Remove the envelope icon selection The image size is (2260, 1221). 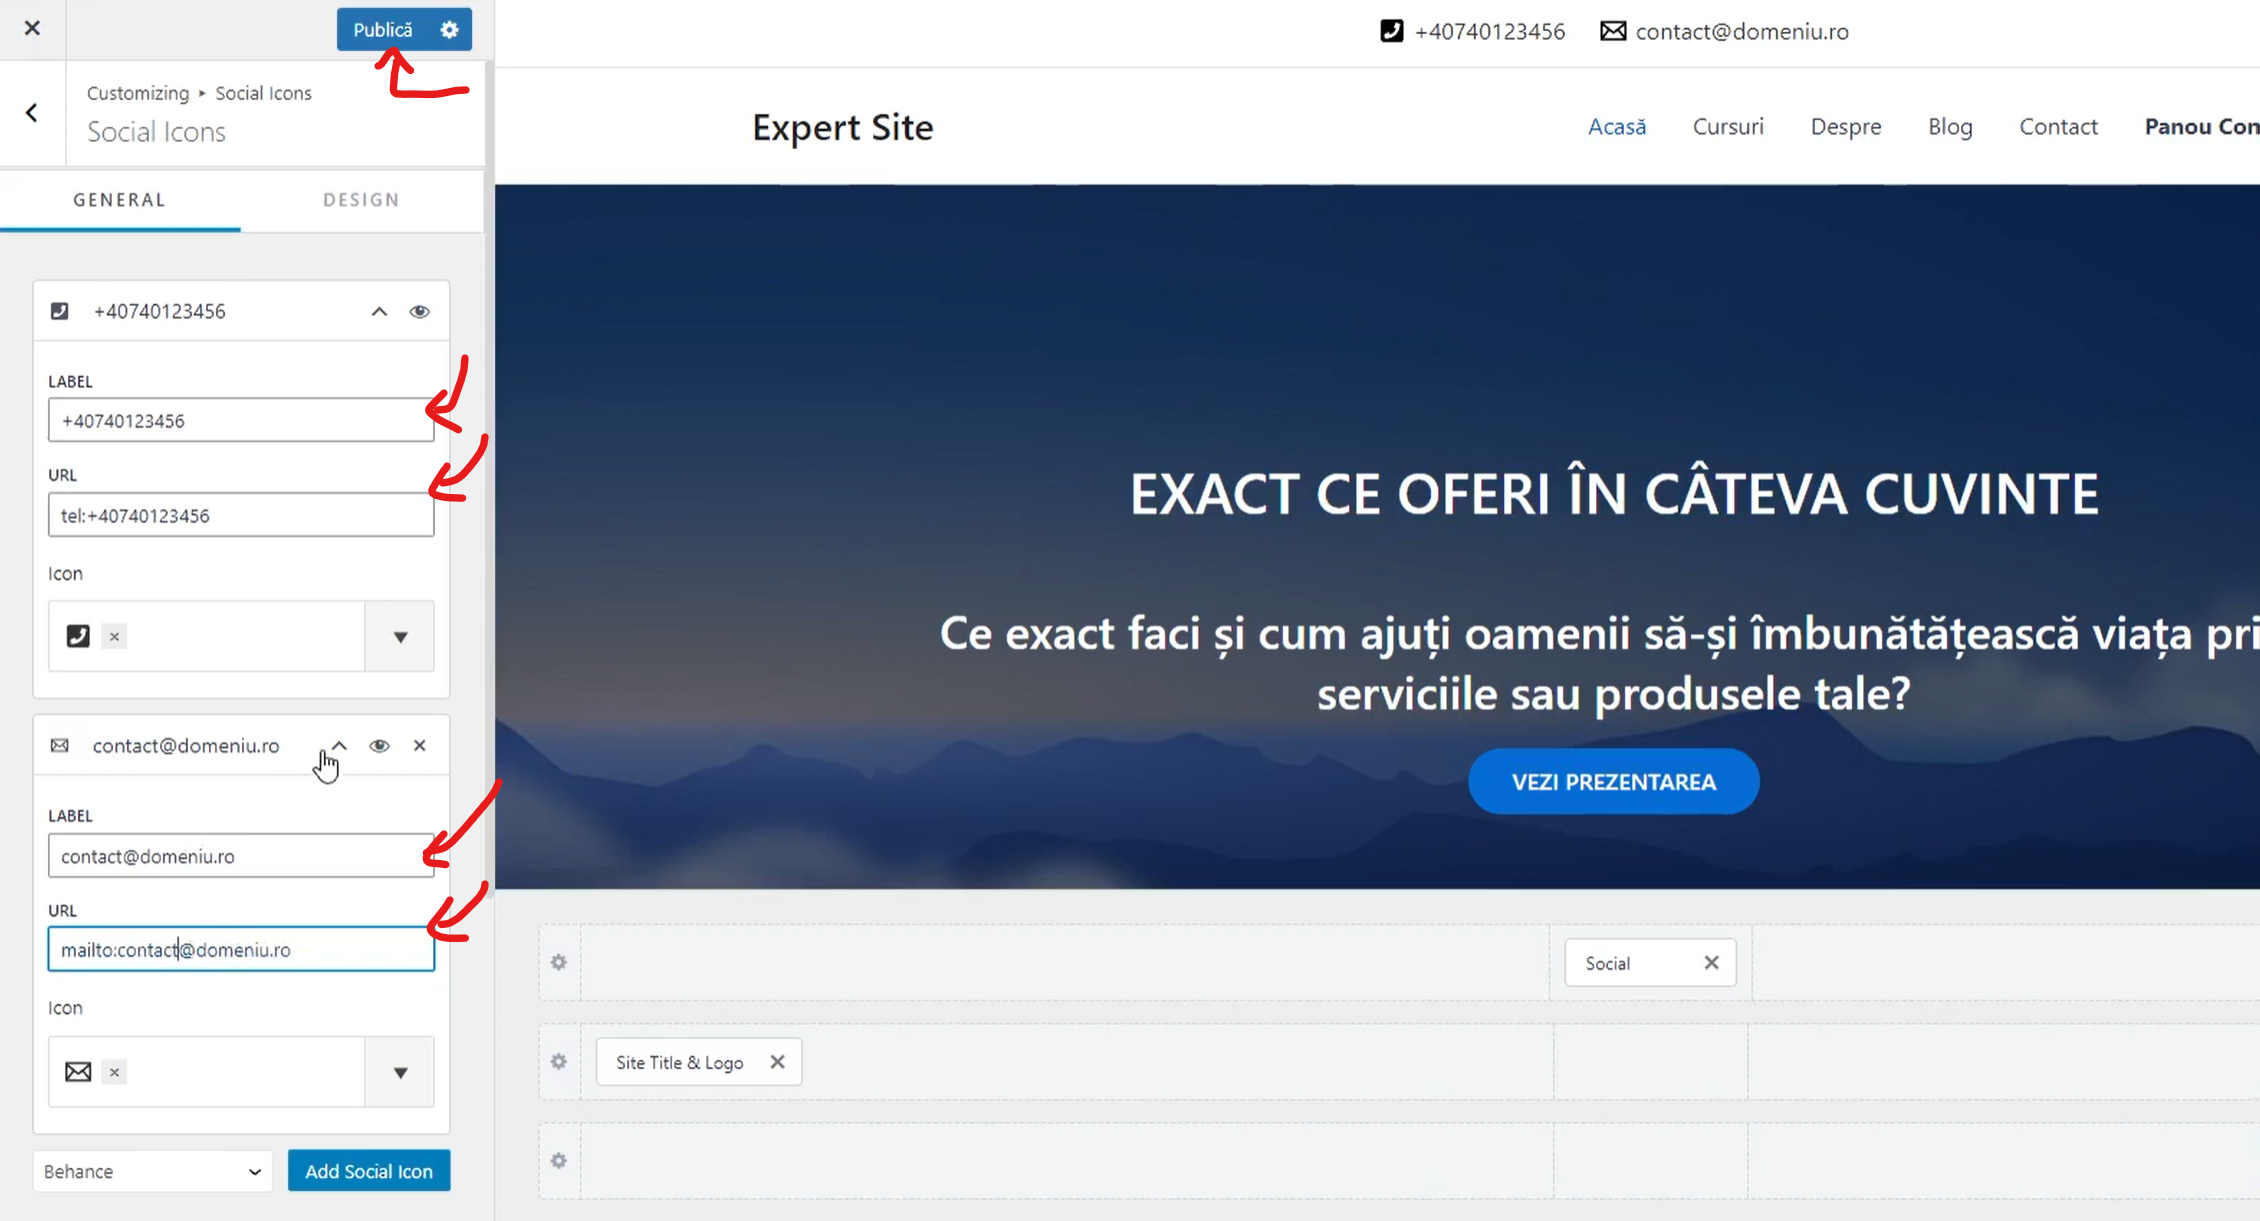(114, 1072)
